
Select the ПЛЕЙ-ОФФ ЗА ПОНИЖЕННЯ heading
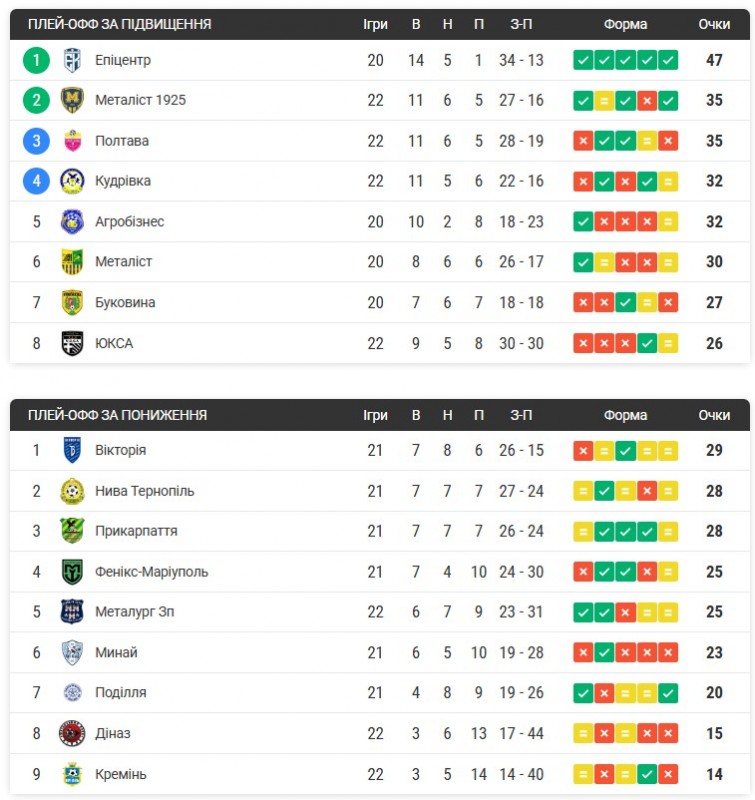(x=117, y=415)
